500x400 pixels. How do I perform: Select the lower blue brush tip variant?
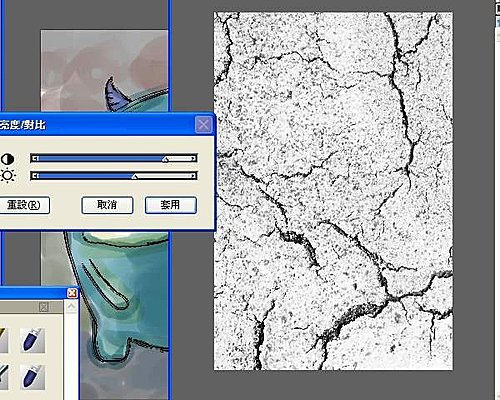pos(32,377)
